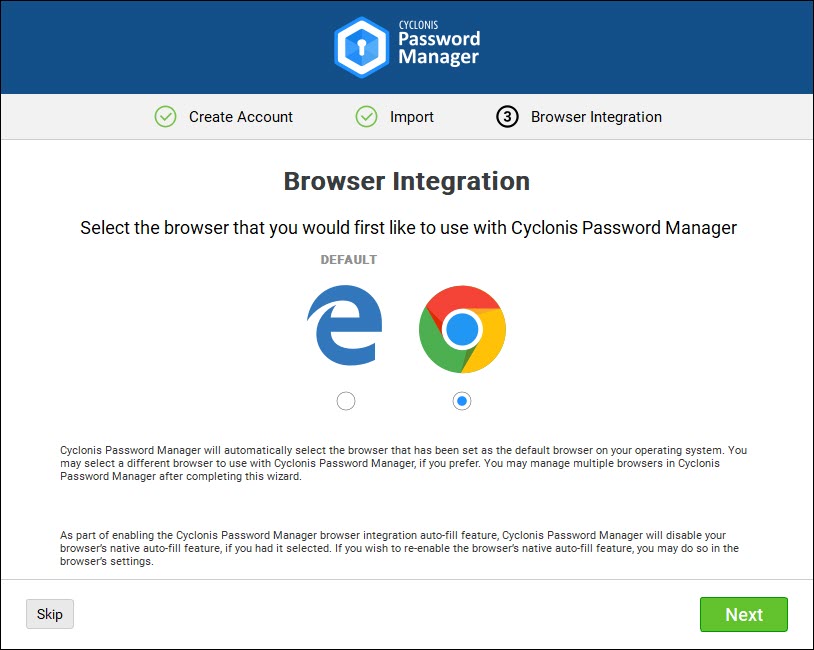Click the bold Browser Integration heading

pyautogui.click(x=407, y=181)
